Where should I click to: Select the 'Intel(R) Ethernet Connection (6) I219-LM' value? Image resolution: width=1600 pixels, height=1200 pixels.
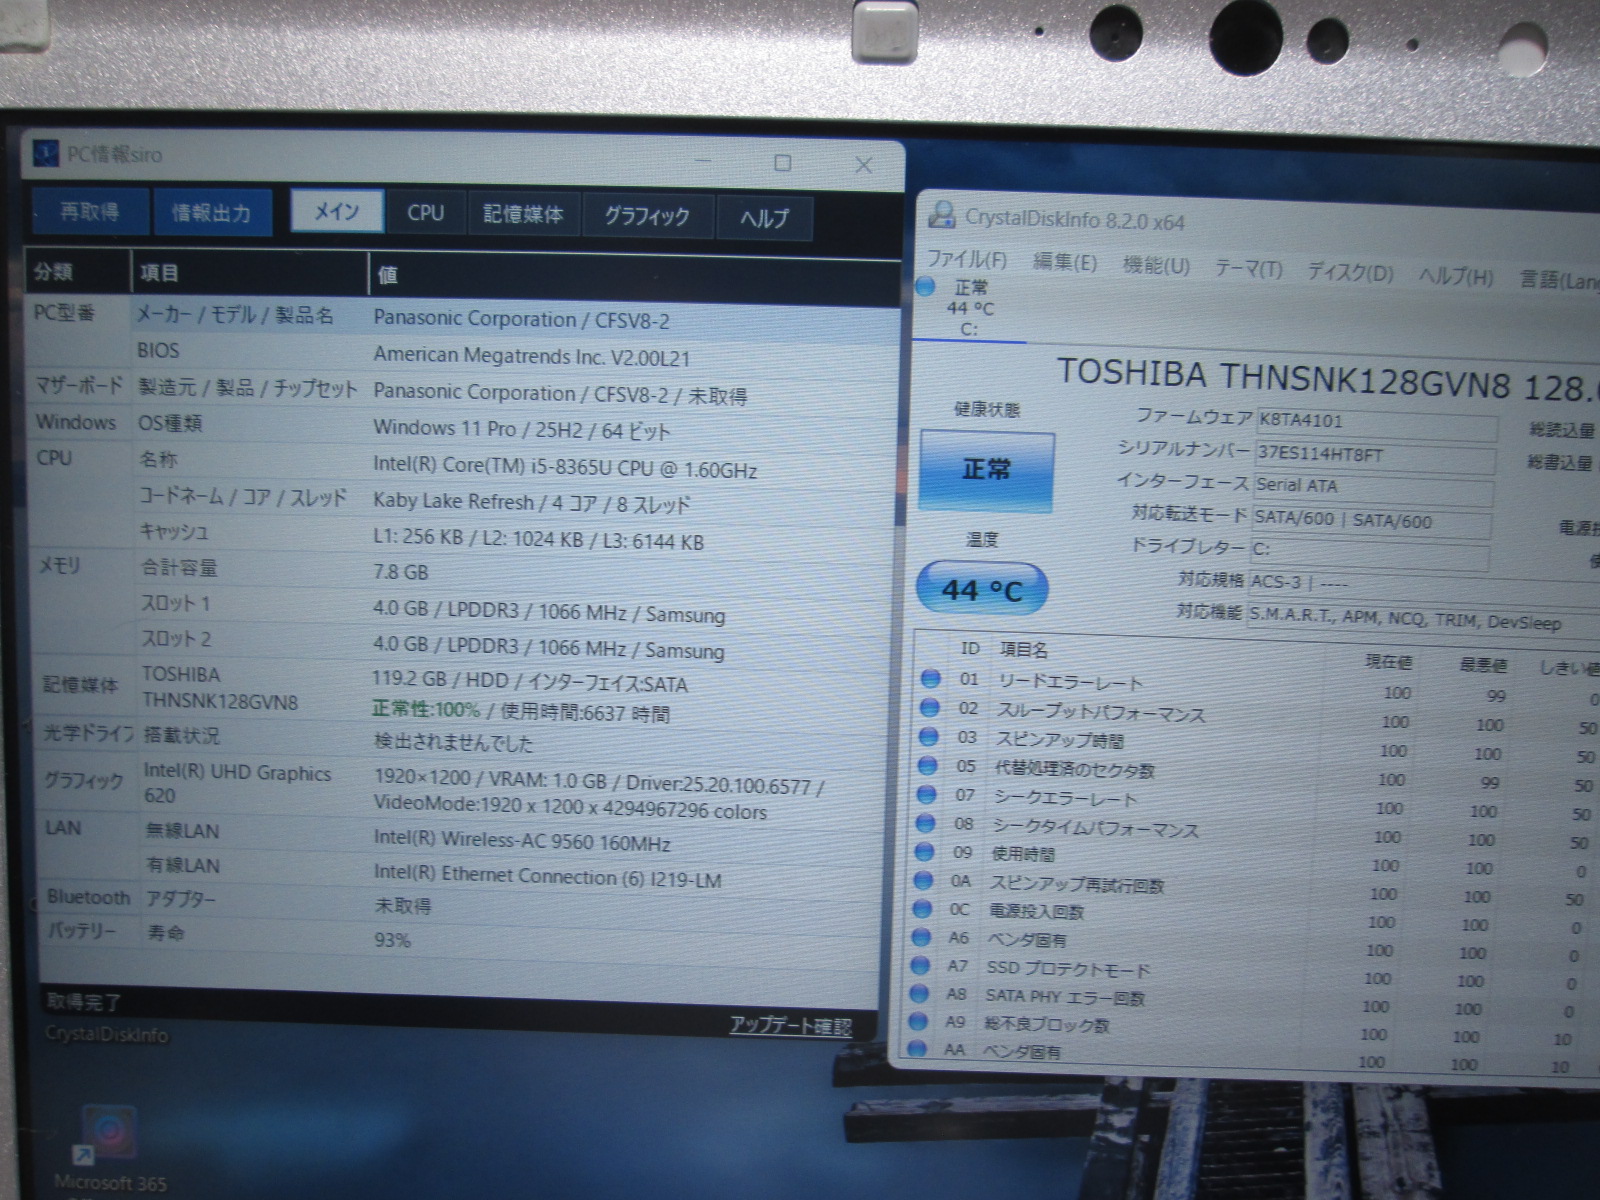click(x=547, y=876)
